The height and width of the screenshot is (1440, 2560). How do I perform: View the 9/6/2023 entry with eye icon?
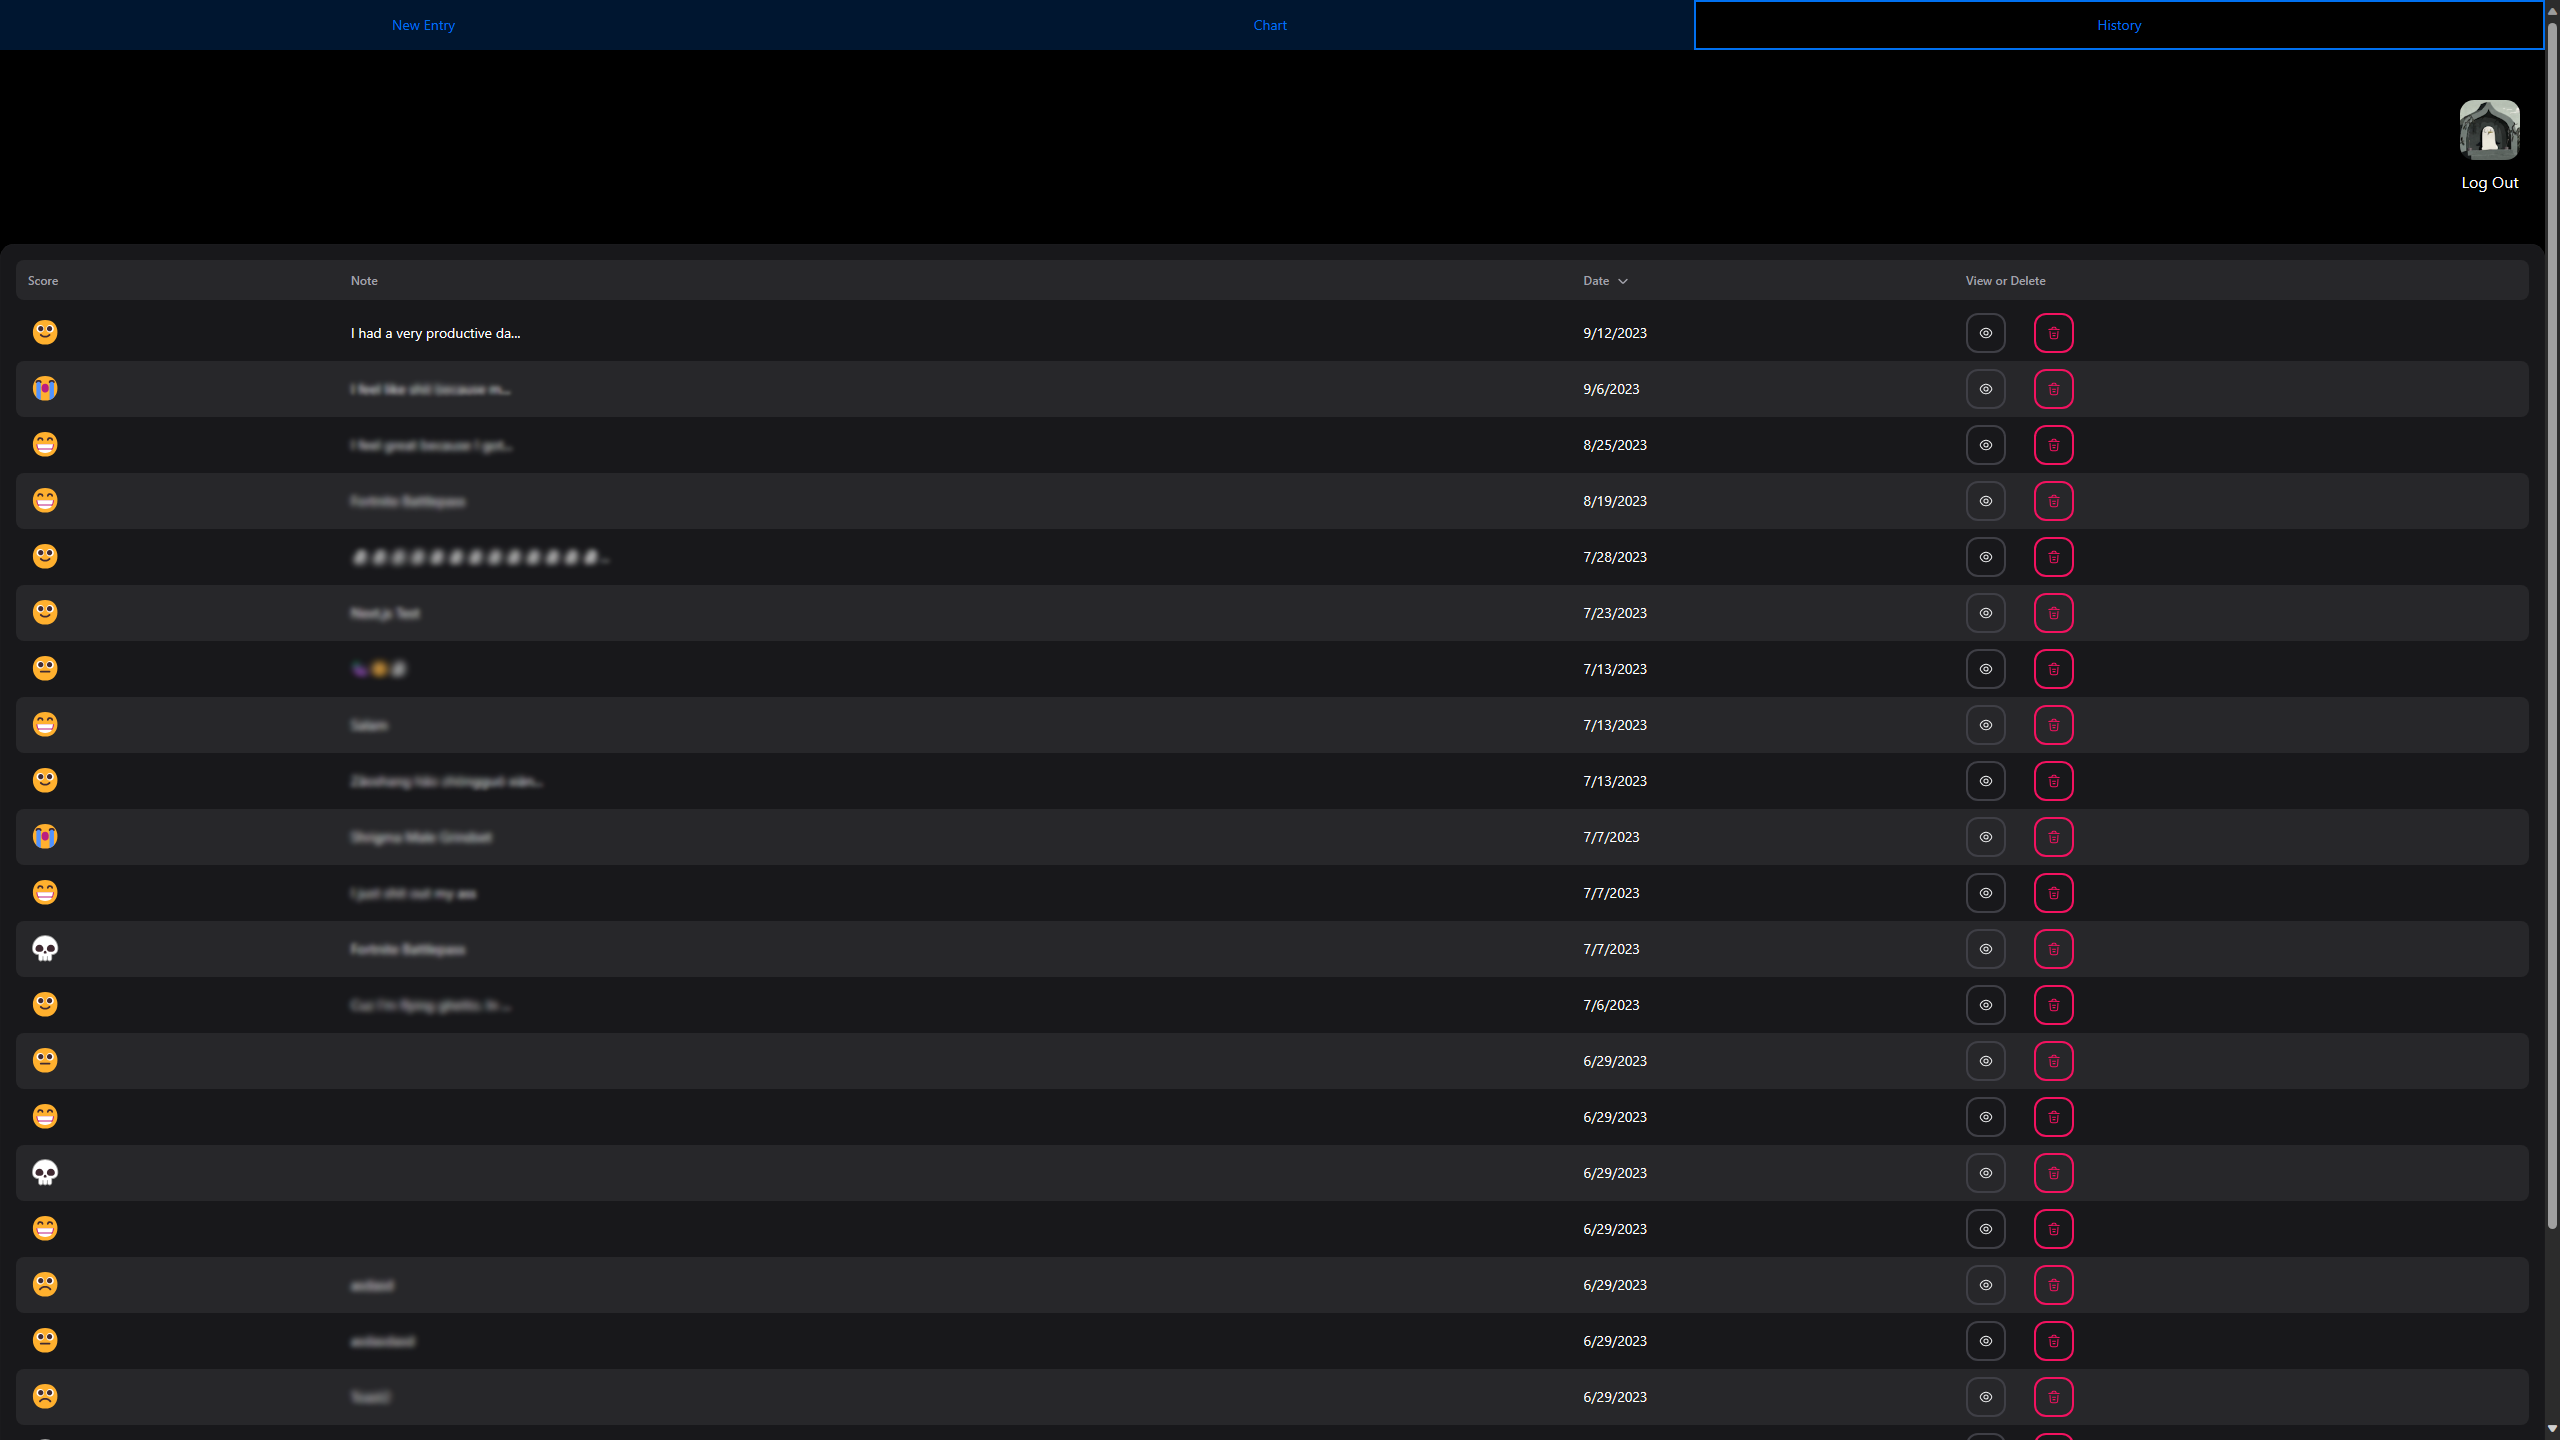click(x=1985, y=389)
